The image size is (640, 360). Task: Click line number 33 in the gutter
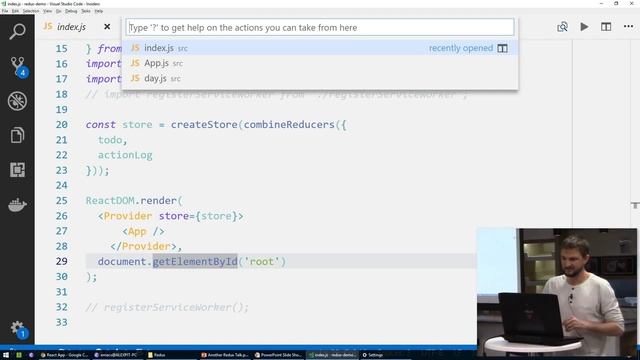[62, 322]
